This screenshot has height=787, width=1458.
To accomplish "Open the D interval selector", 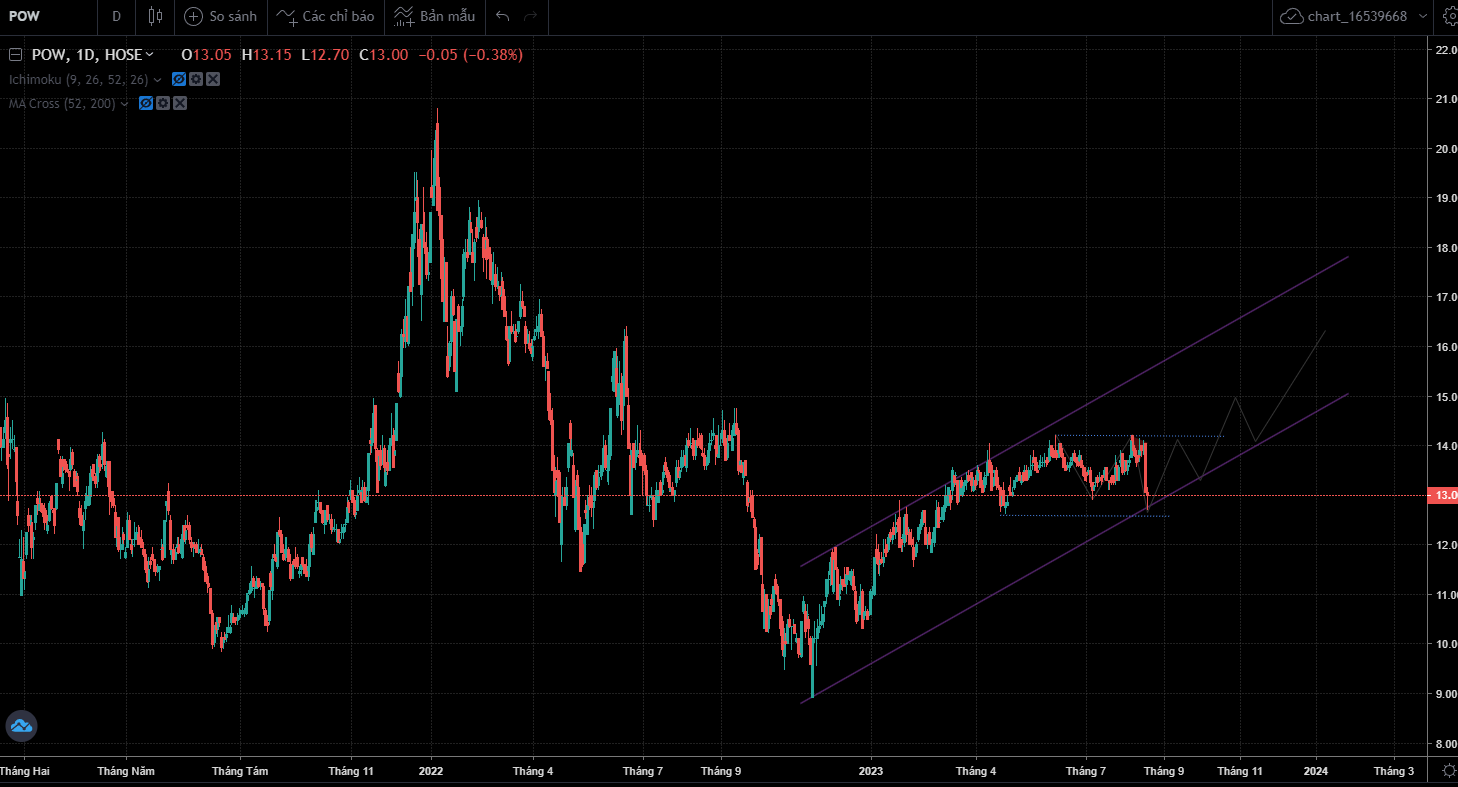I will click(117, 16).
